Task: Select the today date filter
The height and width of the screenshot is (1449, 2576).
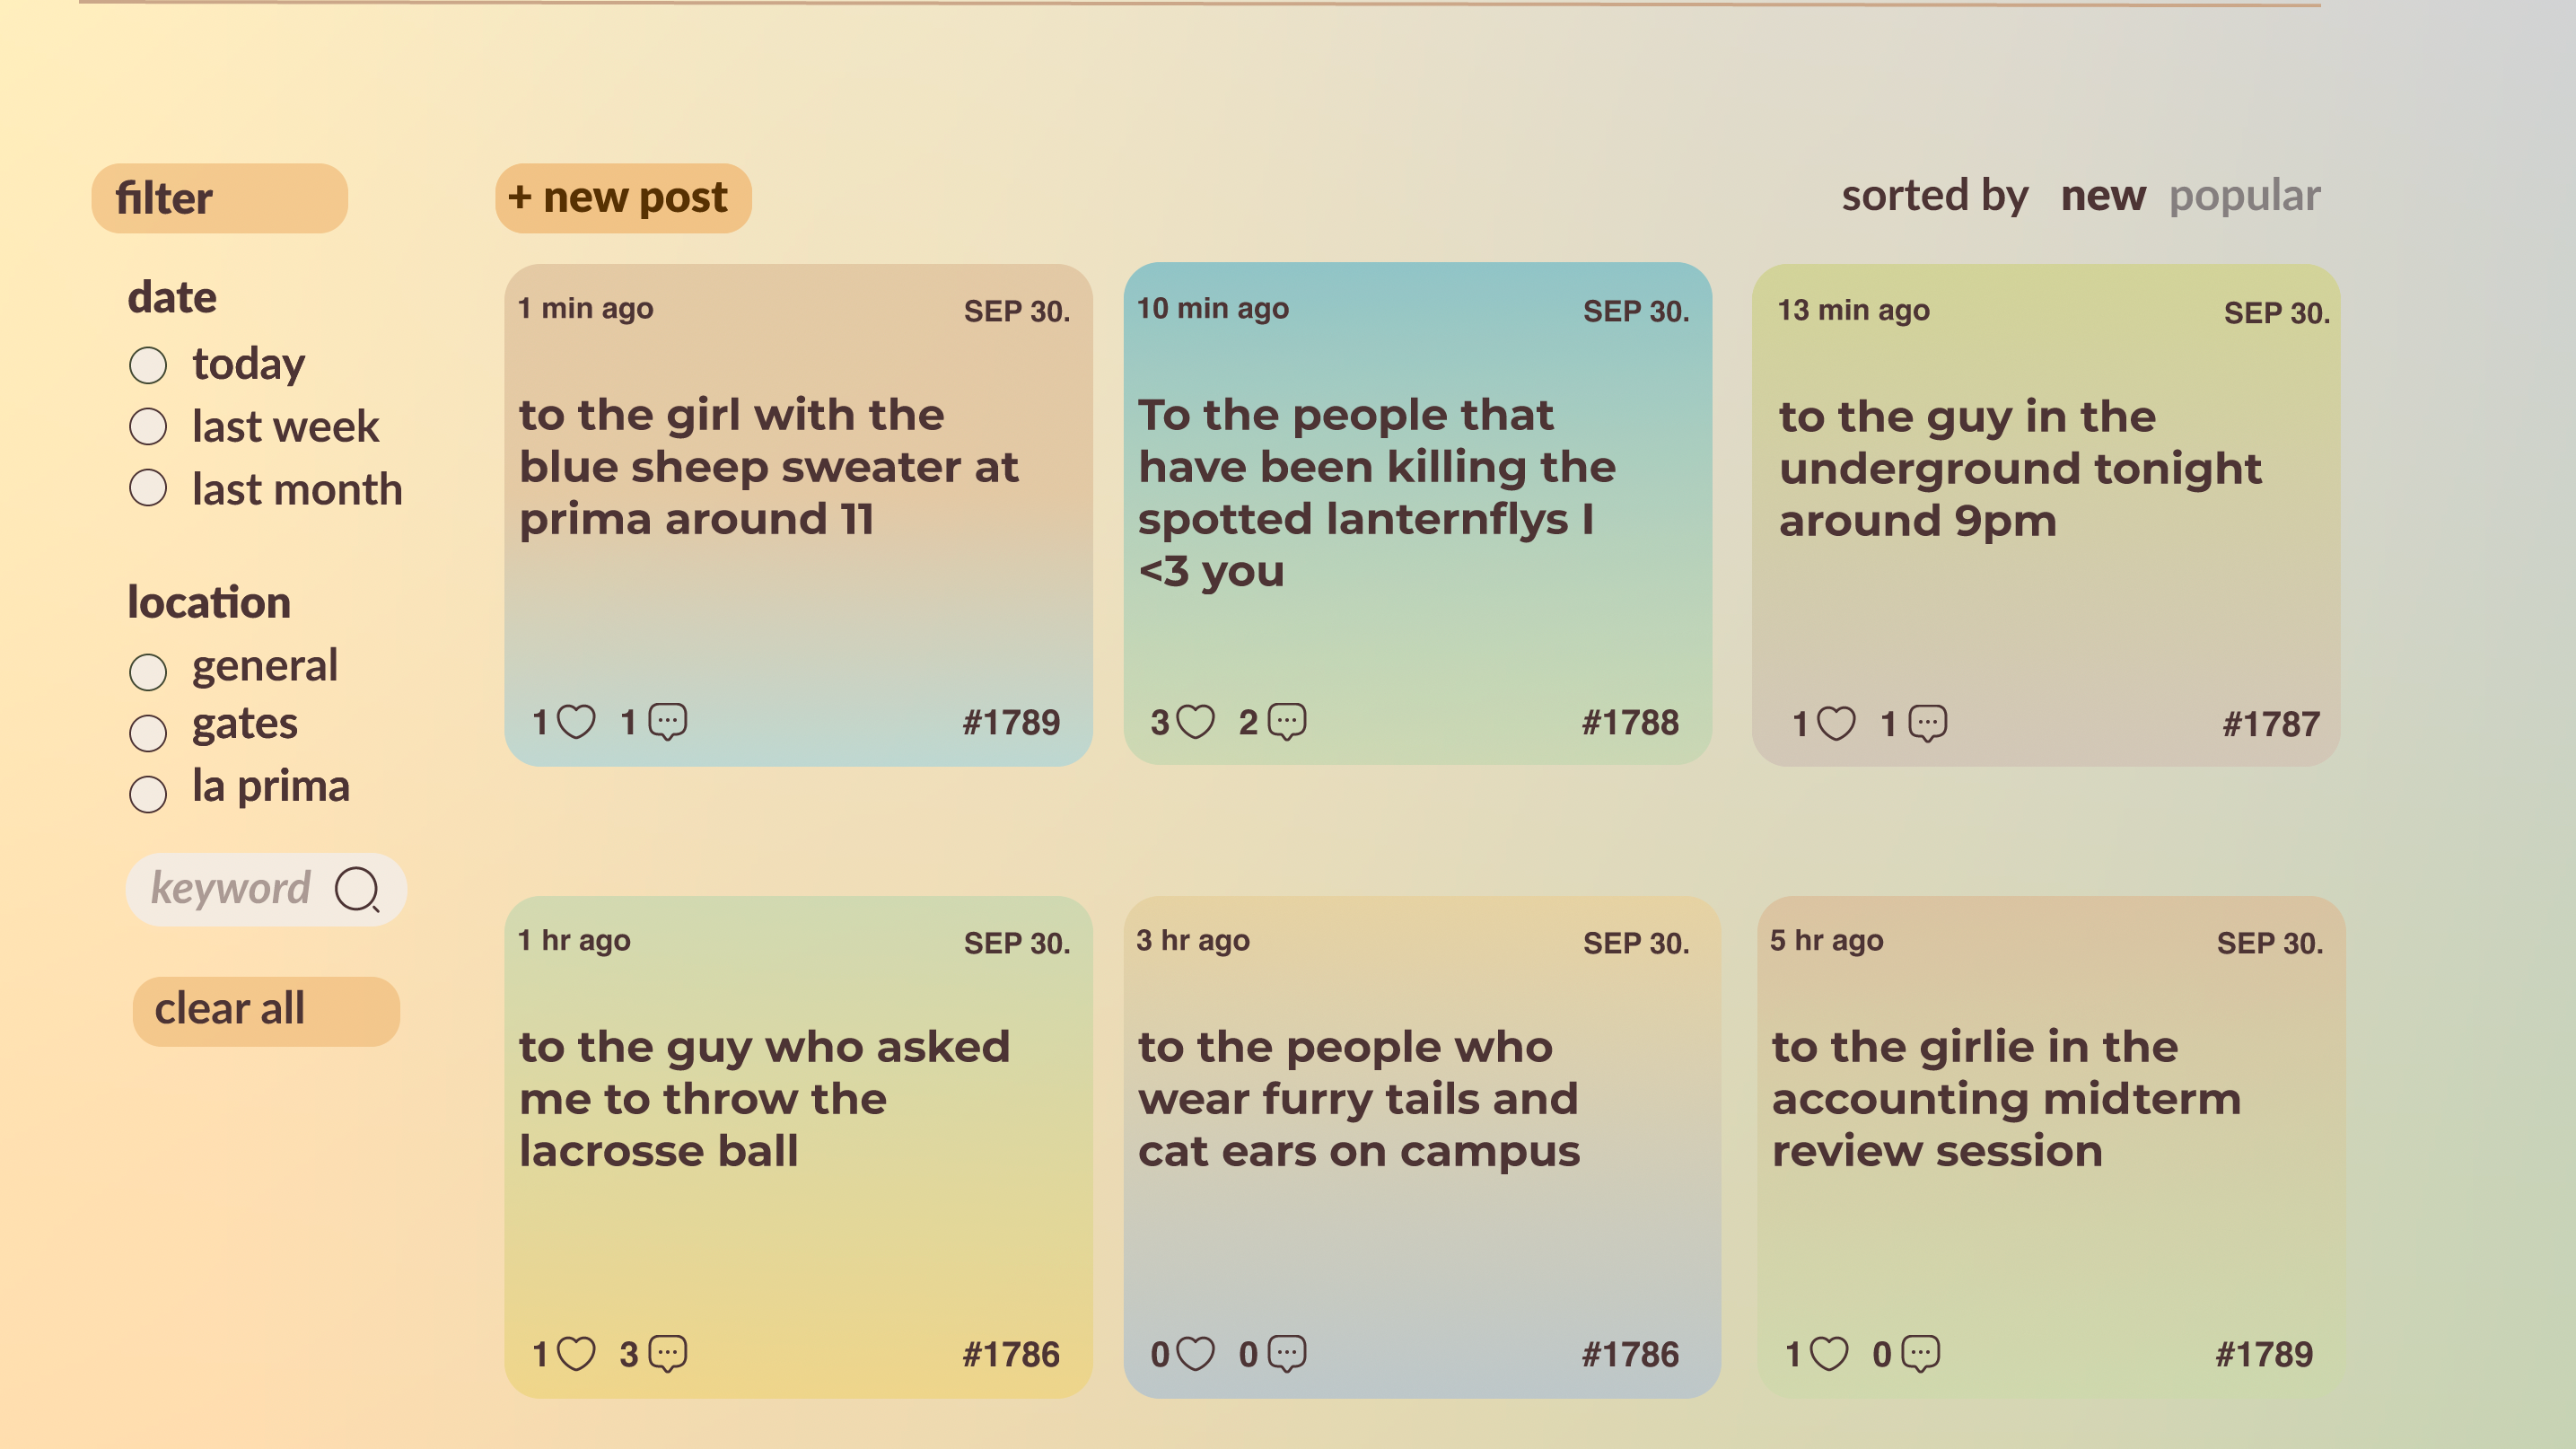Action: click(x=148, y=365)
